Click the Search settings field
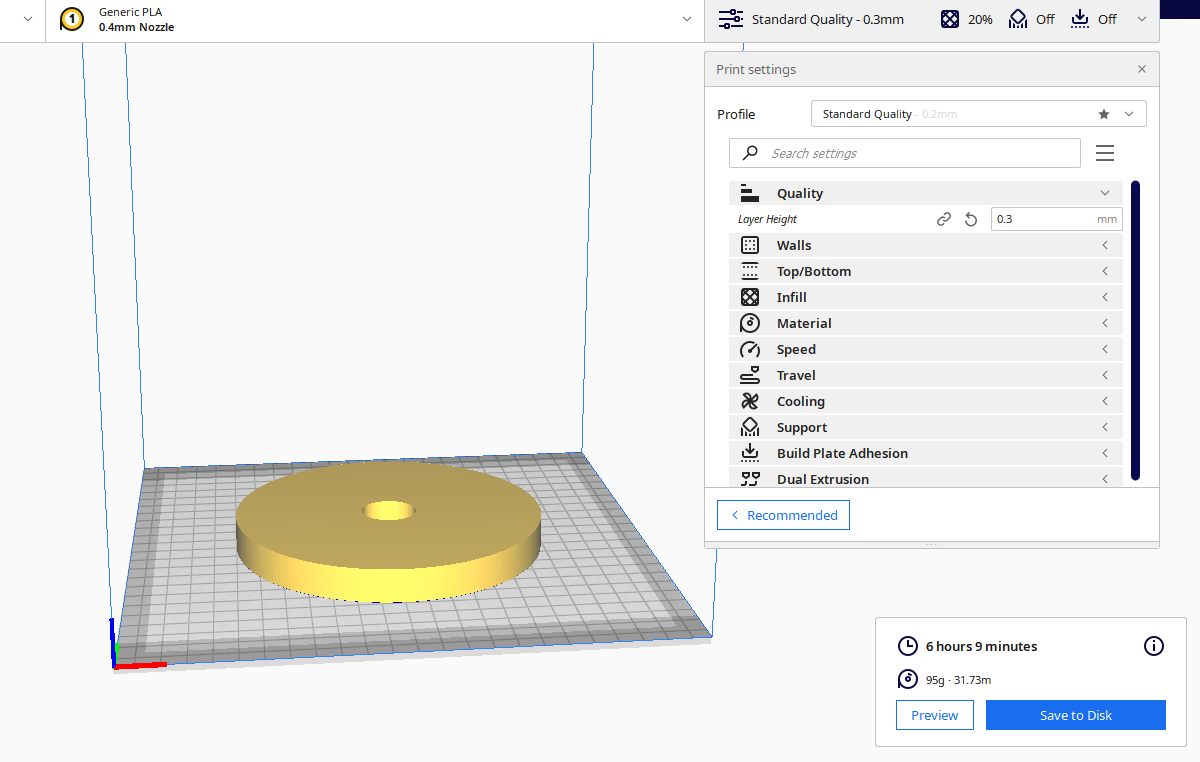1200x762 pixels. 905,153
